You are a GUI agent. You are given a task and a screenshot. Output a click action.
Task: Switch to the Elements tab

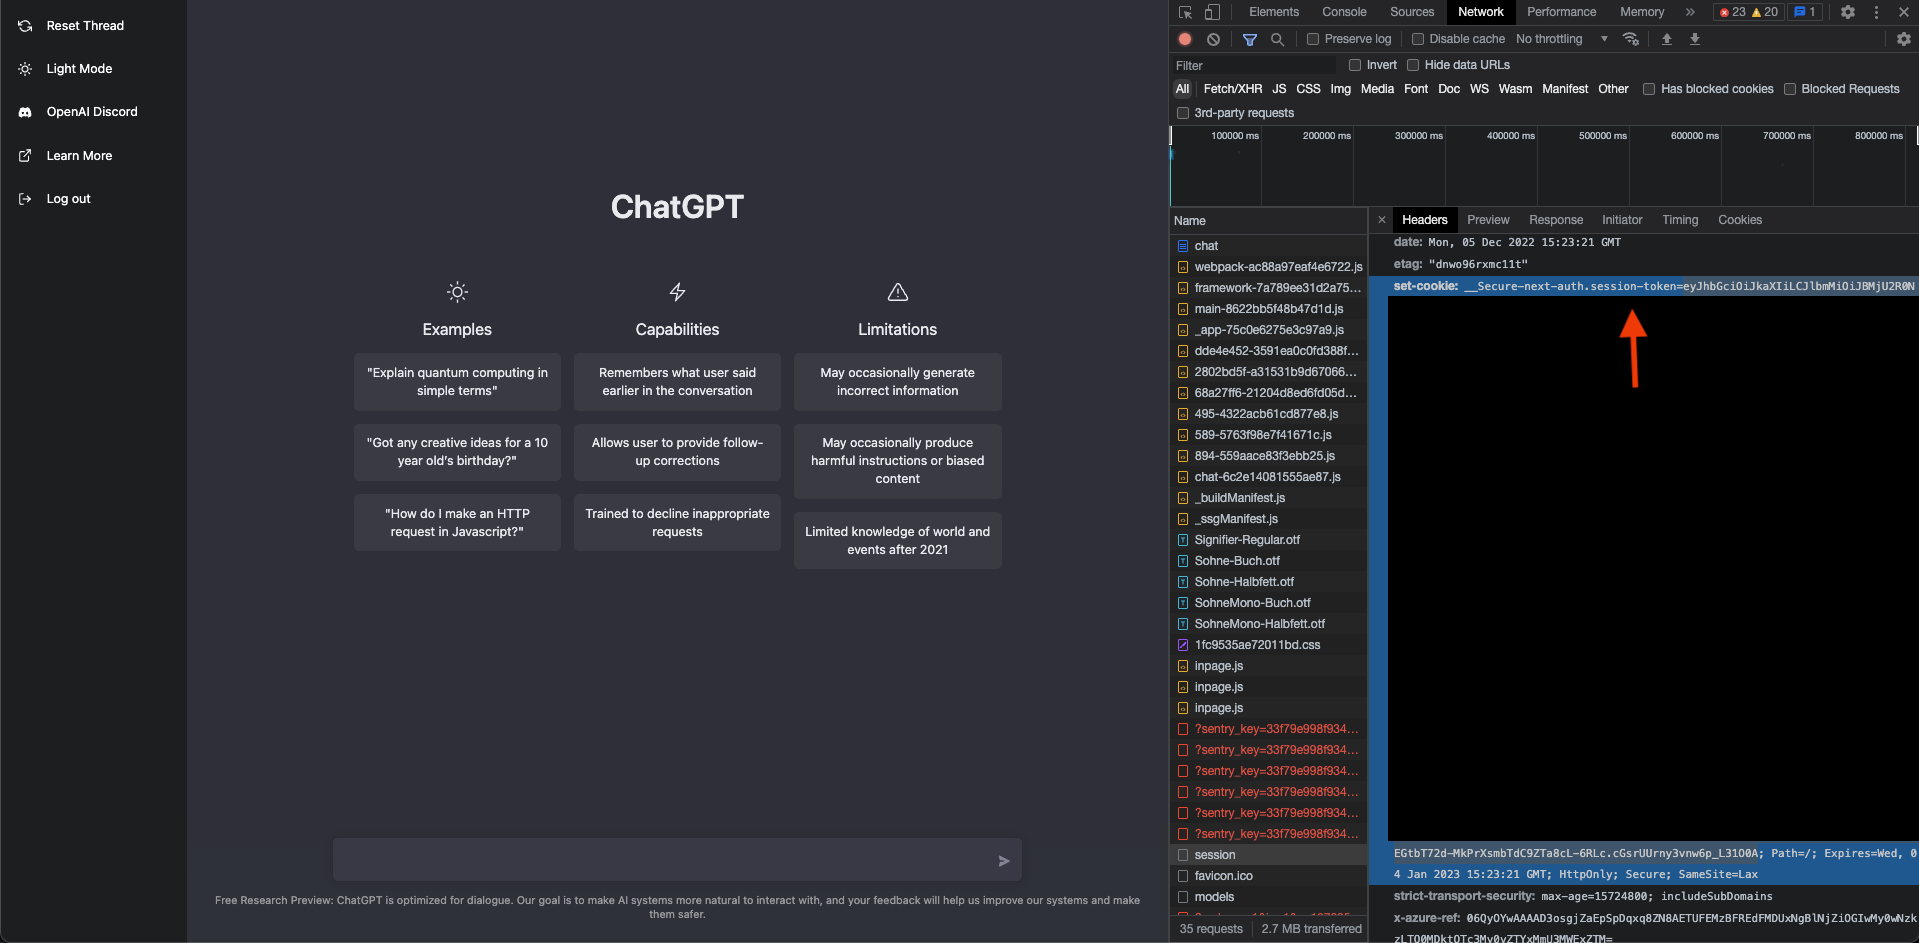tap(1274, 12)
